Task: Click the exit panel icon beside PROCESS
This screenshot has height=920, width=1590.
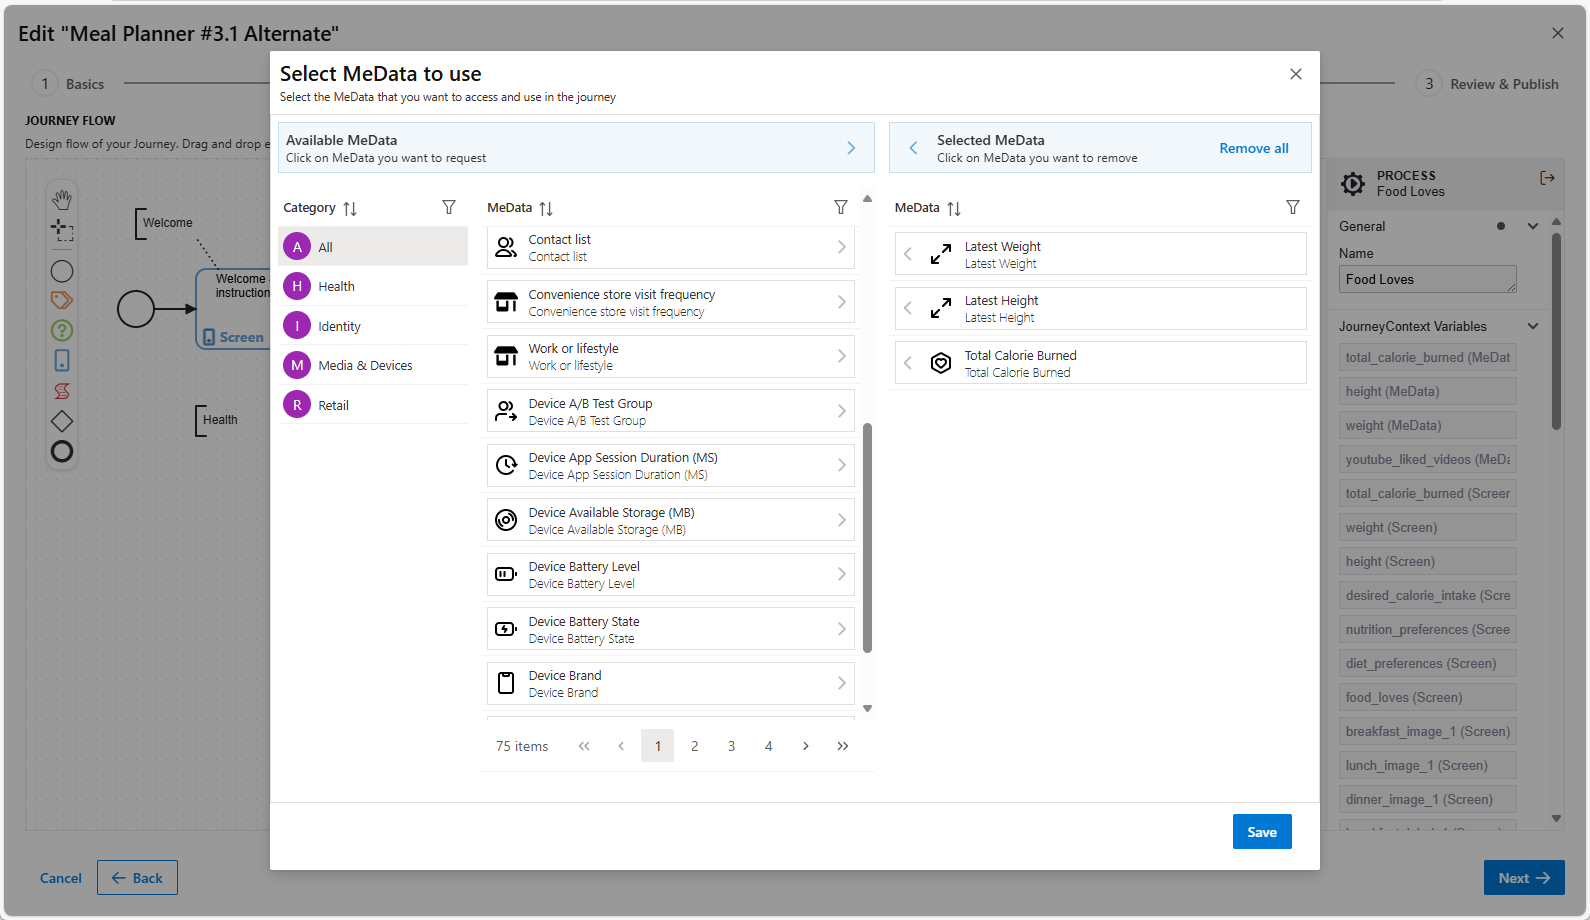Action: click(1547, 178)
